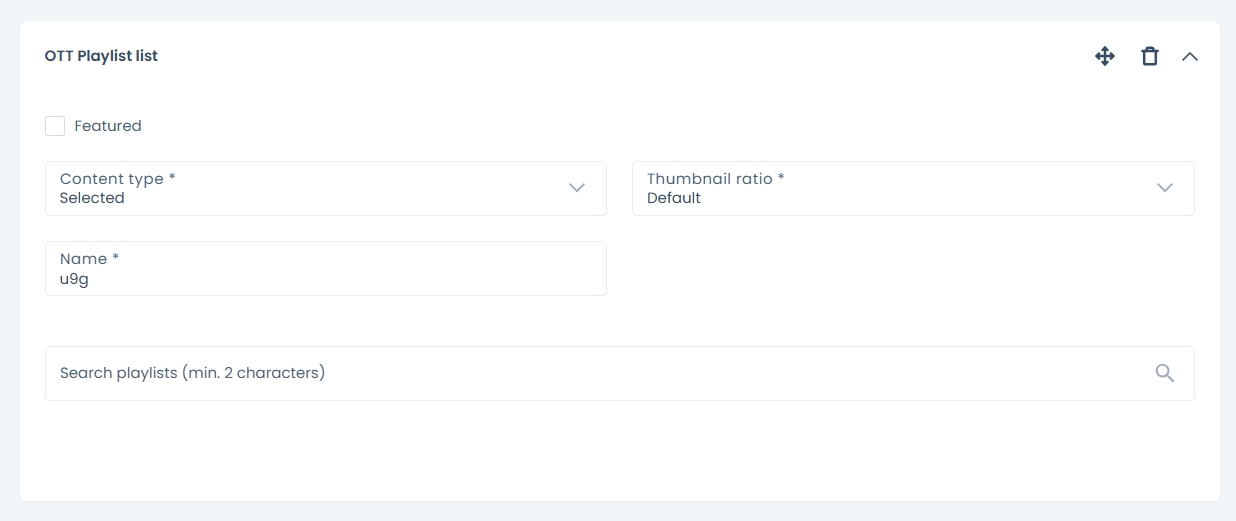Click the Content type chevron arrow
The height and width of the screenshot is (521, 1236).
tap(577, 188)
